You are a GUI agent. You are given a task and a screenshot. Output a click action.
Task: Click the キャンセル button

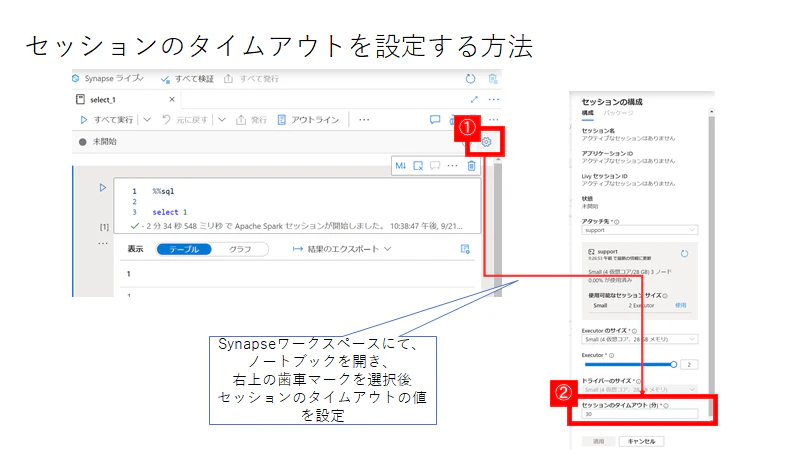(641, 441)
